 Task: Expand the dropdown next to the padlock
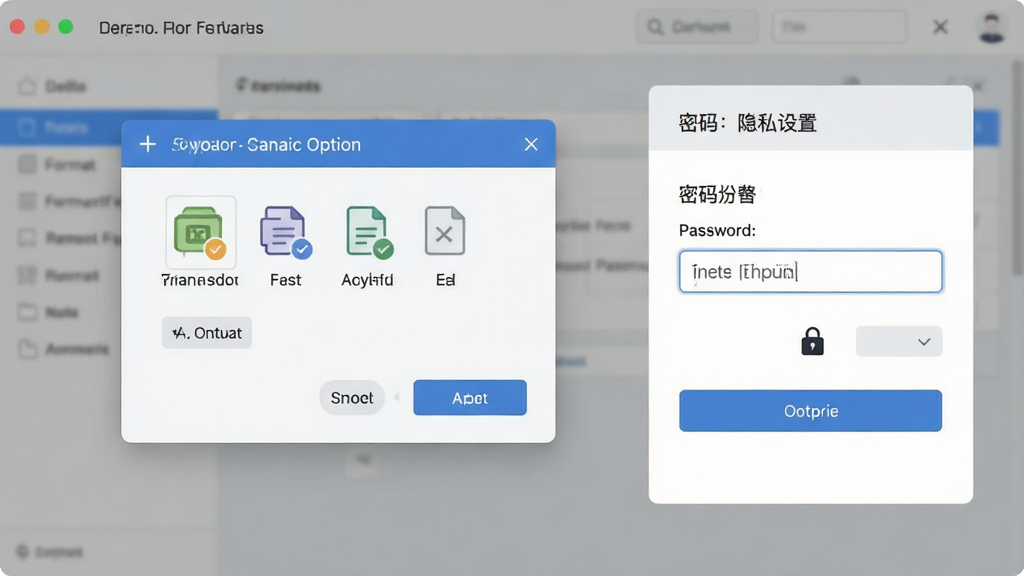click(899, 342)
